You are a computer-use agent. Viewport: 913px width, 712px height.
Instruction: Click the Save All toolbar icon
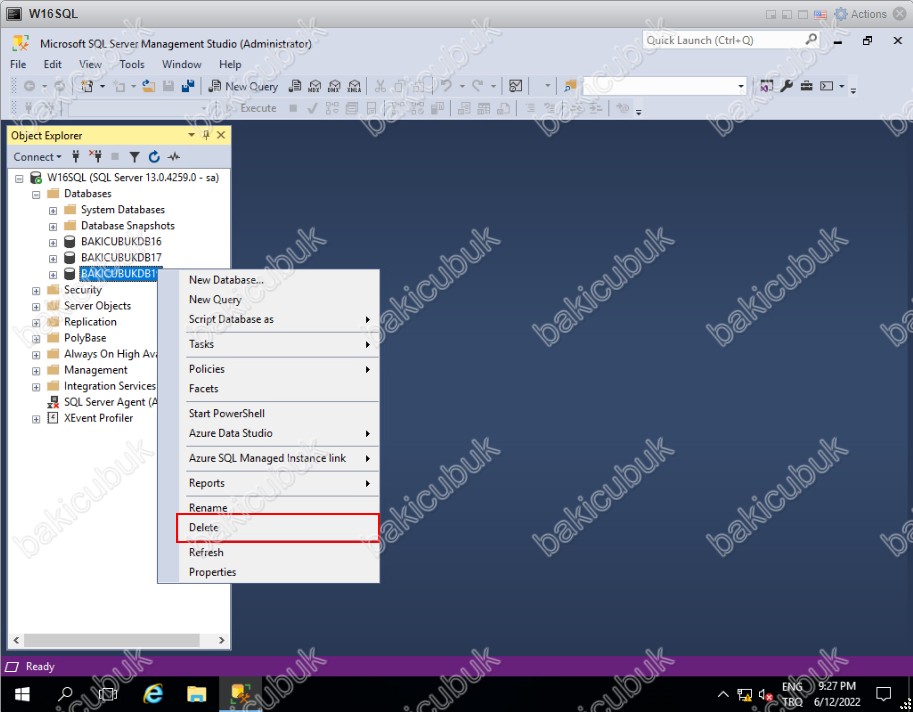187,86
